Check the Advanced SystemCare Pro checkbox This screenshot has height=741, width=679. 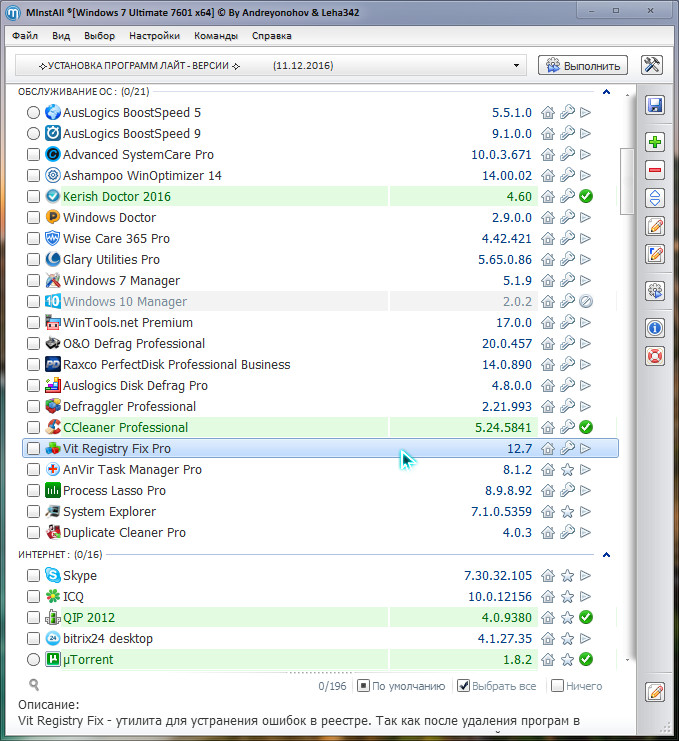click(x=33, y=155)
